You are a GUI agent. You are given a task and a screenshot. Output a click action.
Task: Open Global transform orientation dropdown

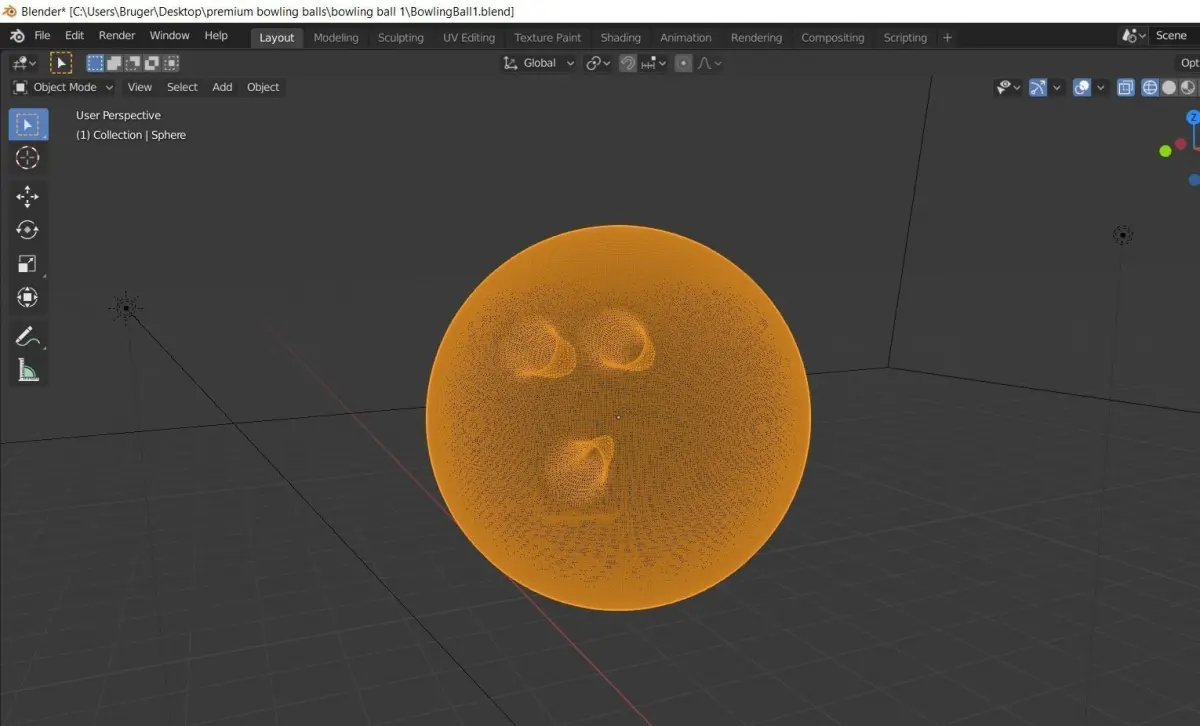coord(539,63)
